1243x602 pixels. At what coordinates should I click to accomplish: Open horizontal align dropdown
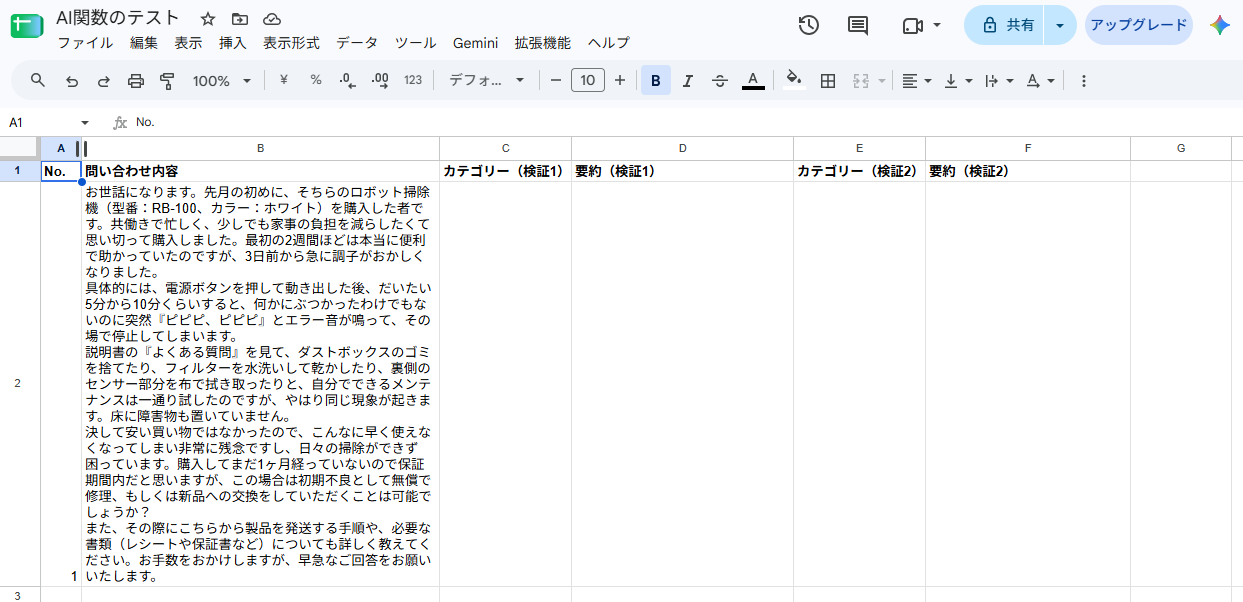coord(916,80)
